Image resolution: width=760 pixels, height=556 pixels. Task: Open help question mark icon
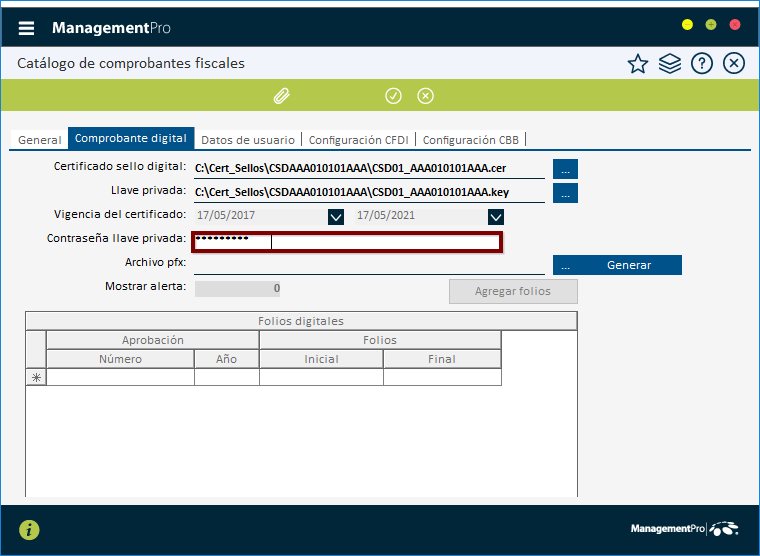[701, 64]
